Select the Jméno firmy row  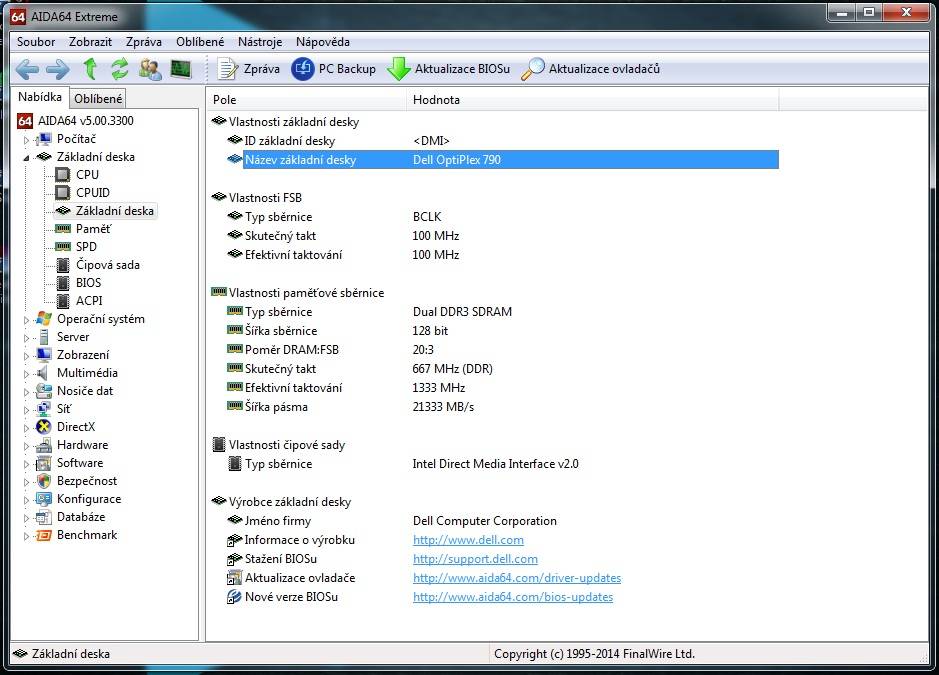point(503,521)
